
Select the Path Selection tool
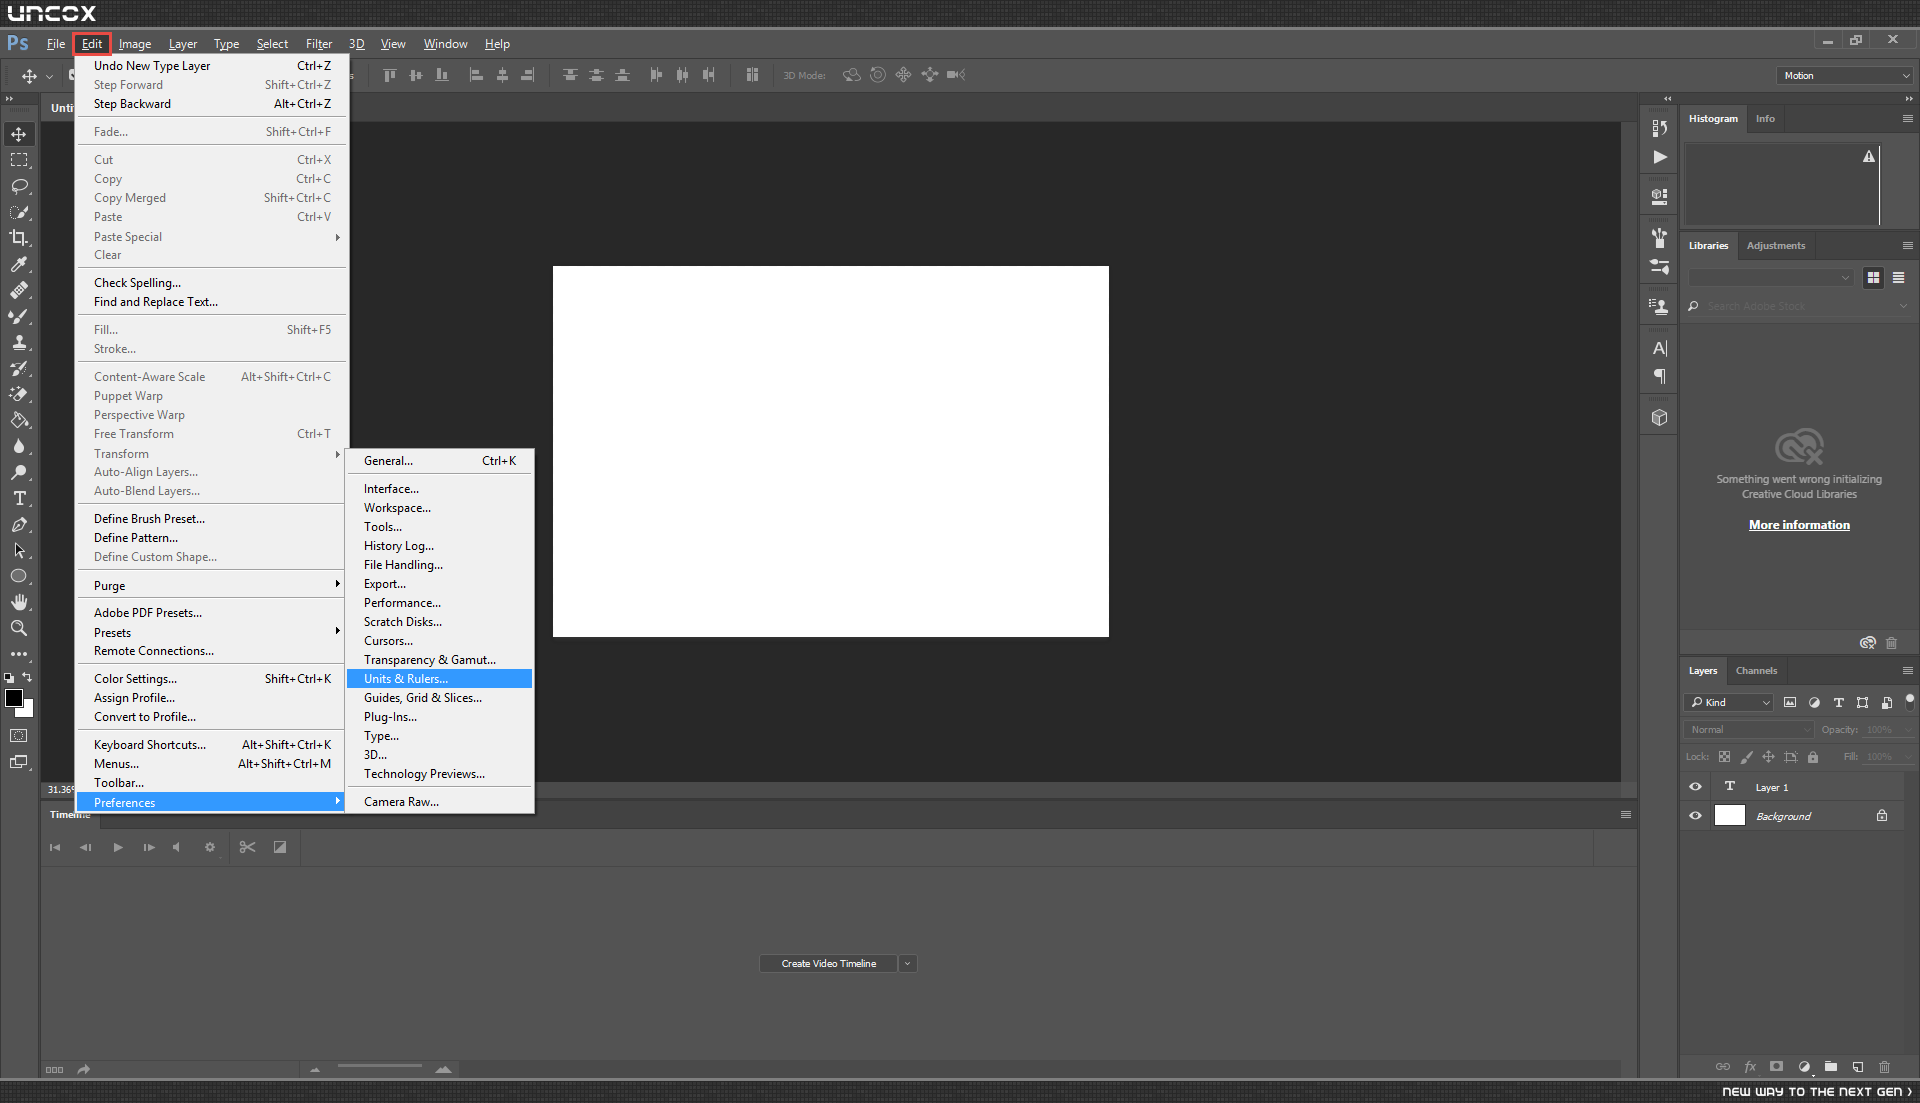pos(19,550)
